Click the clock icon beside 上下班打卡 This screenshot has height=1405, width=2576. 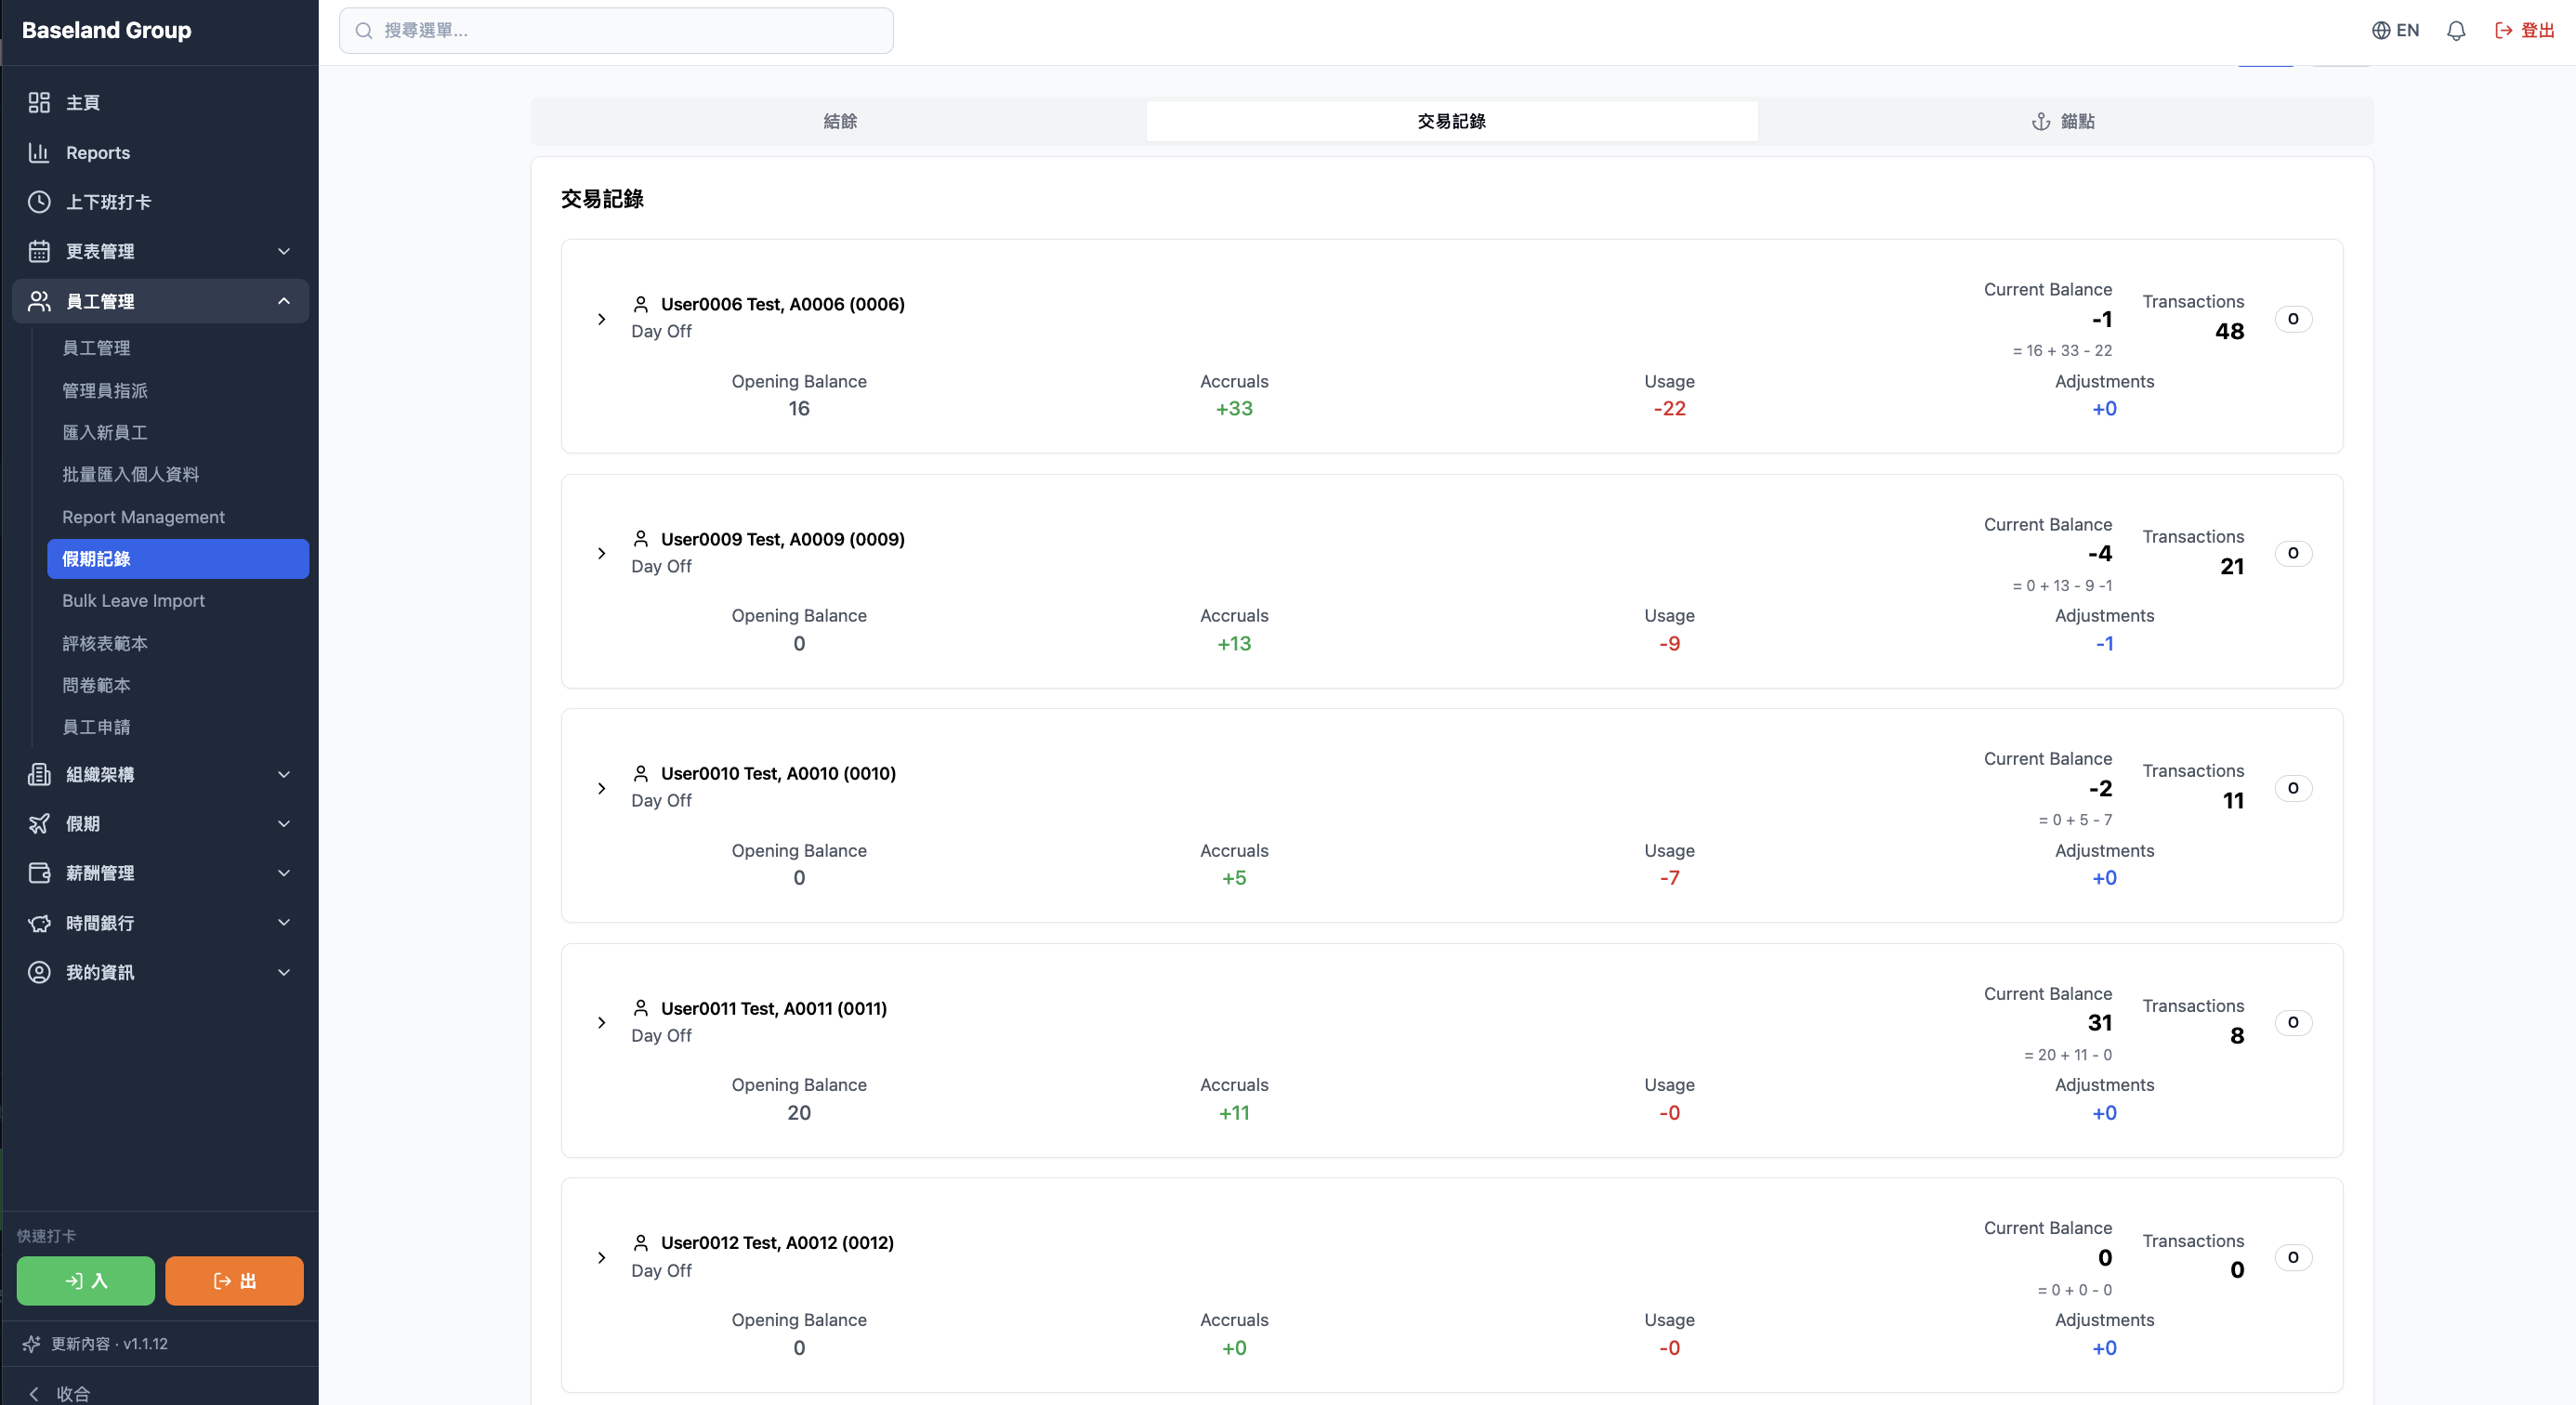click(39, 202)
